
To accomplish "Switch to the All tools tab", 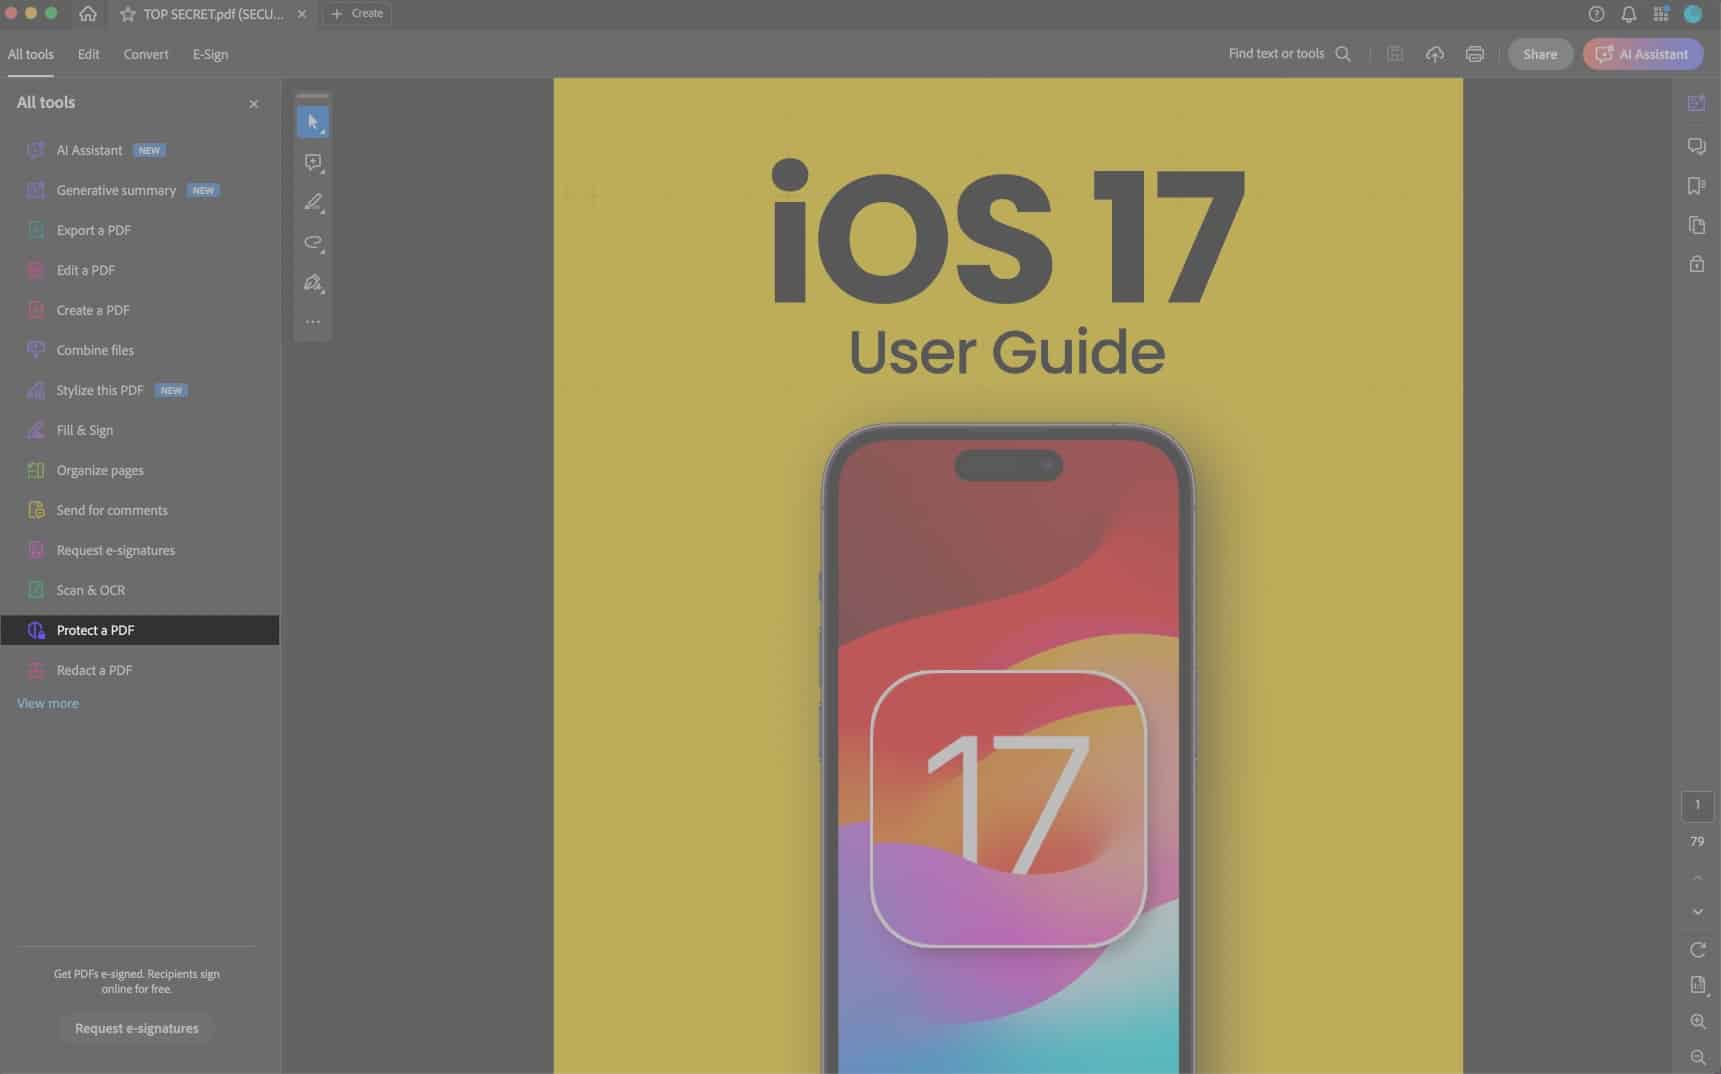I will coord(31,54).
